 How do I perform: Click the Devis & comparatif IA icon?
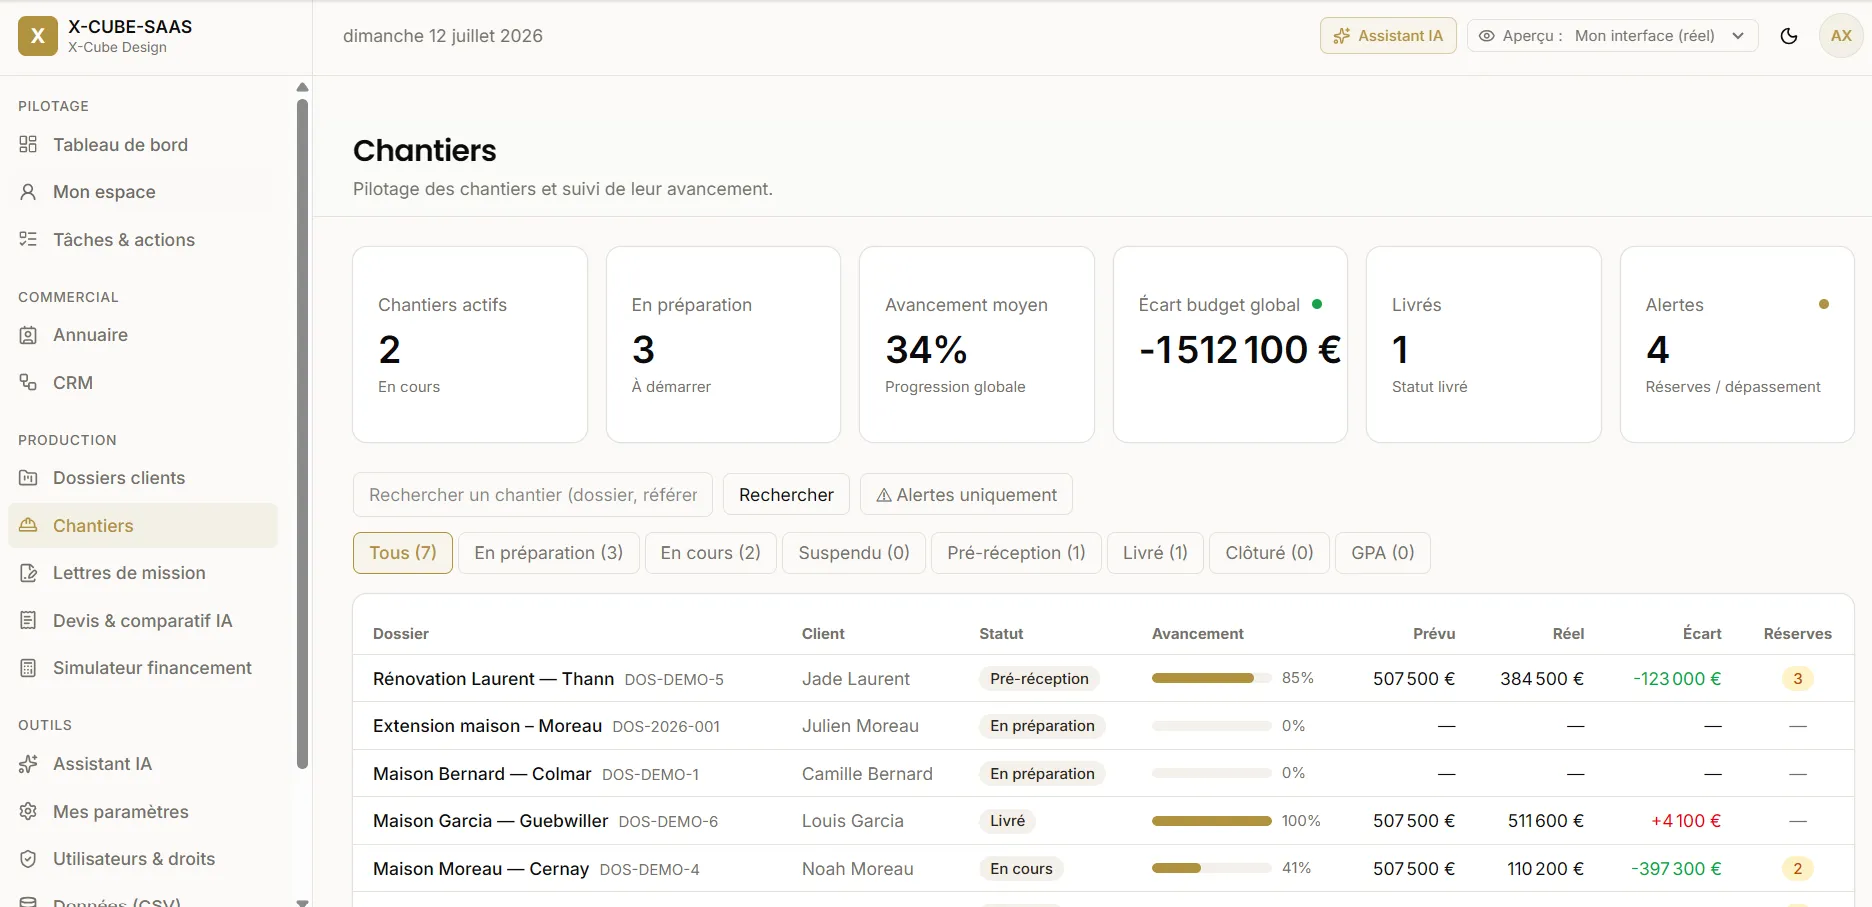click(28, 621)
